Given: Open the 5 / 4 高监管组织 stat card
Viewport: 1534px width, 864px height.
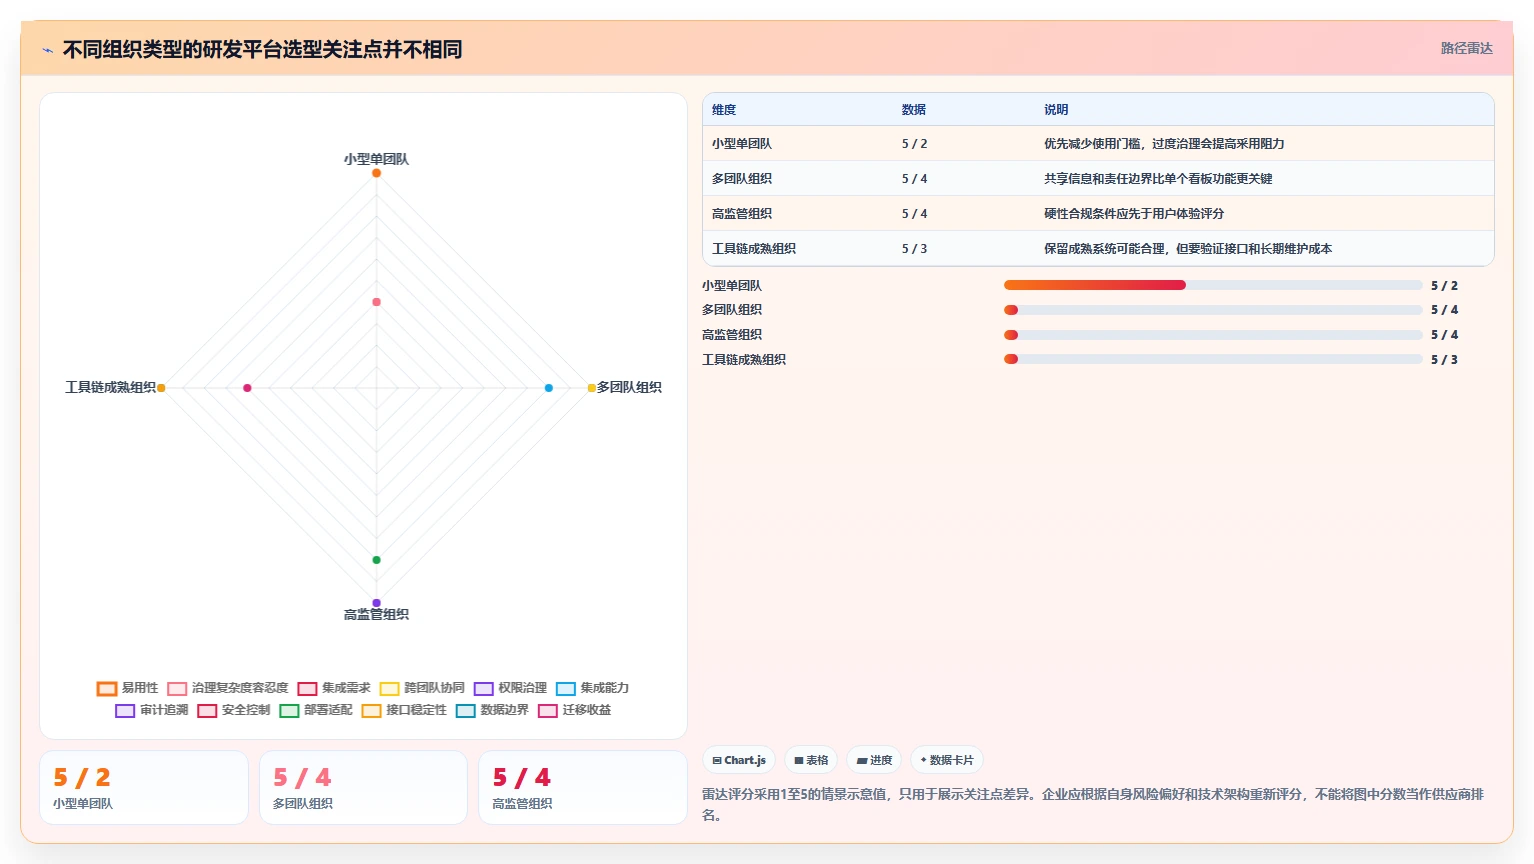Looking at the screenshot, I should [583, 788].
